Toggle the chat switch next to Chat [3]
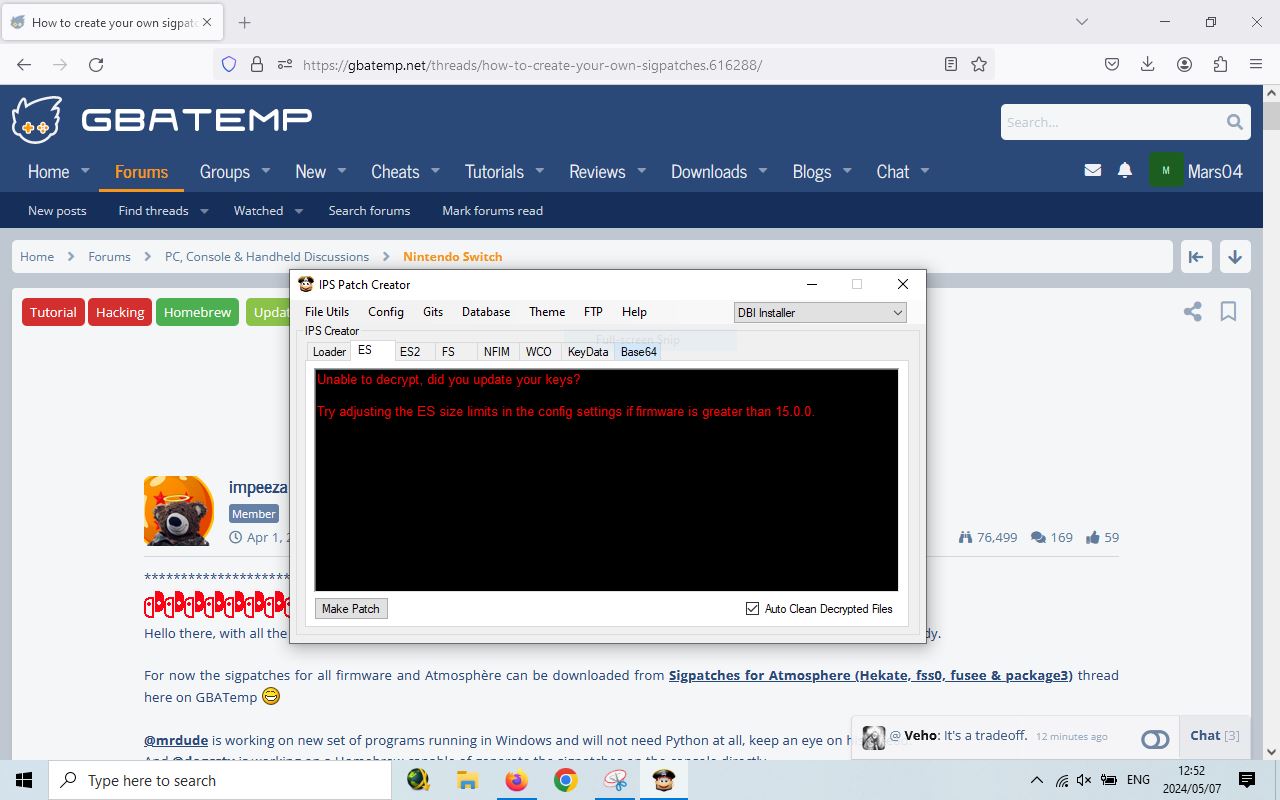1280x800 pixels. tap(1155, 739)
